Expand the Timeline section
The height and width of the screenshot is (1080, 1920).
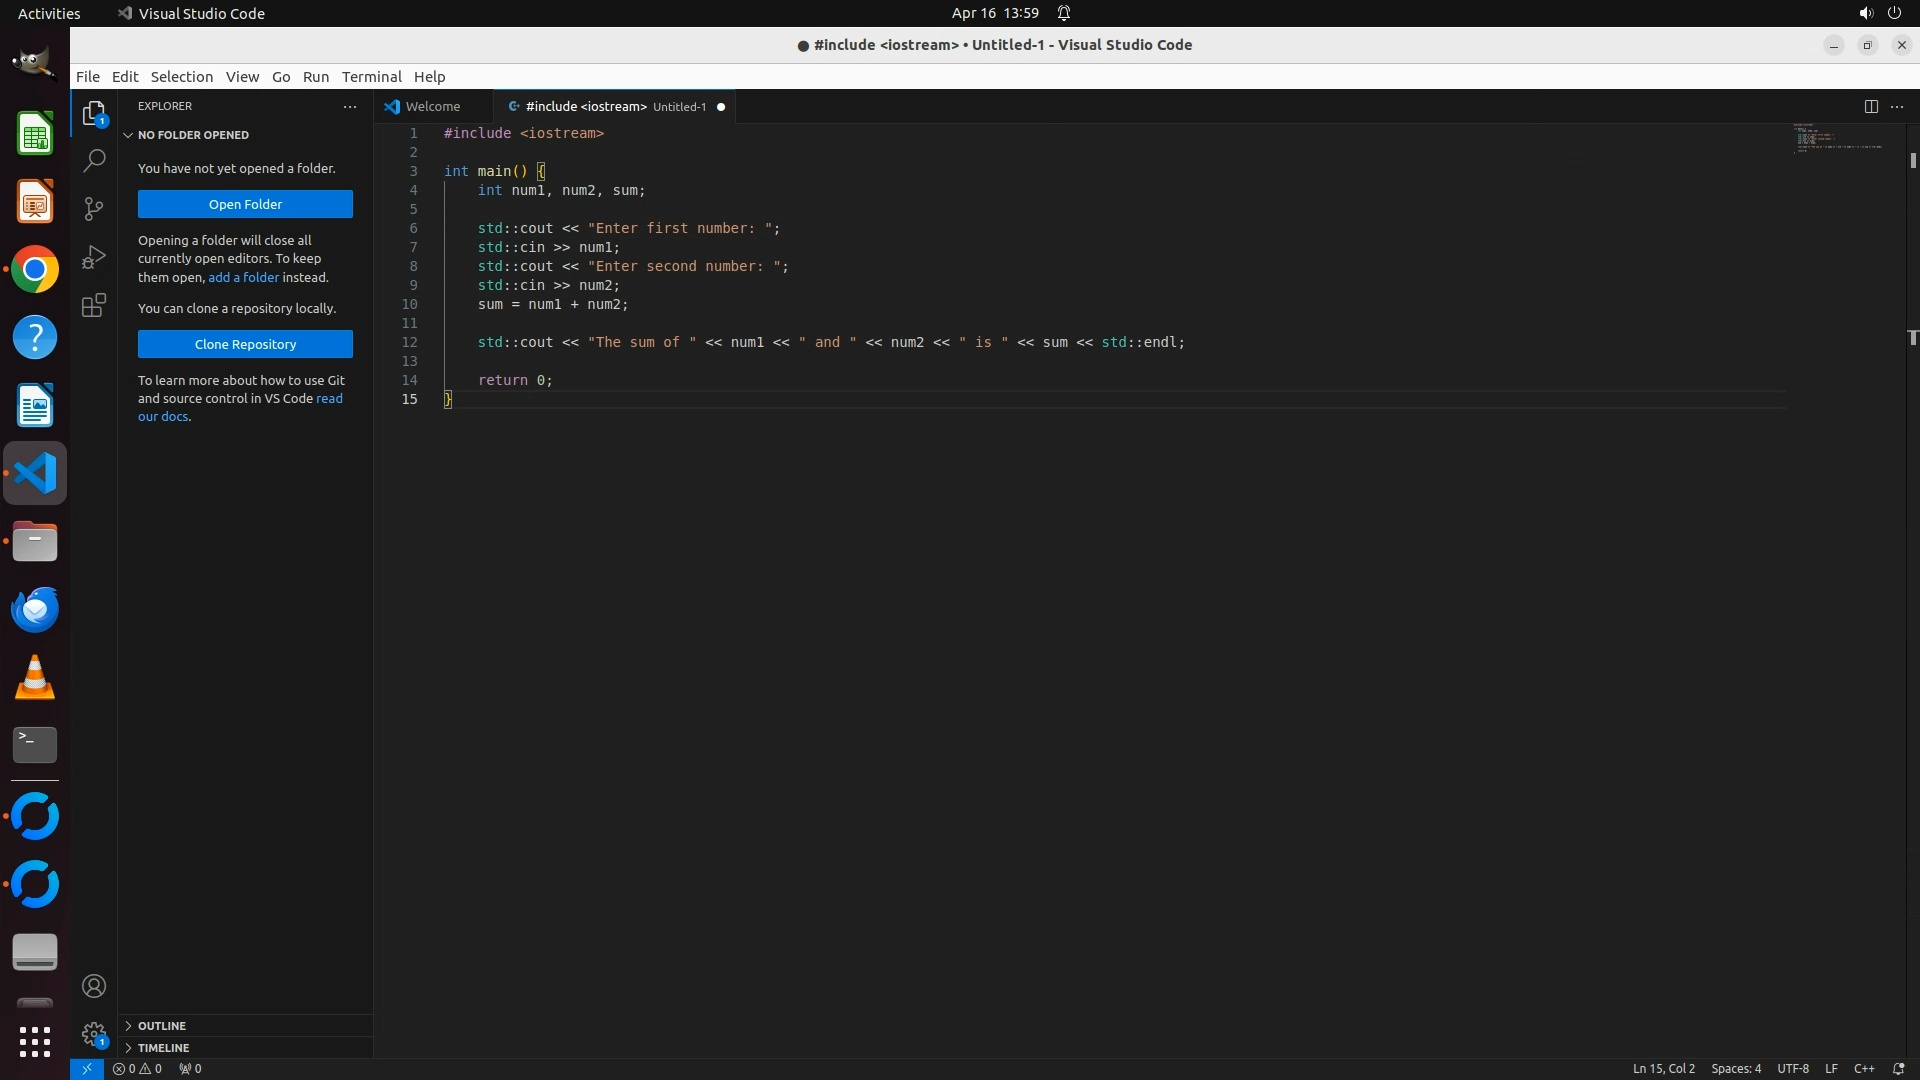point(163,1048)
